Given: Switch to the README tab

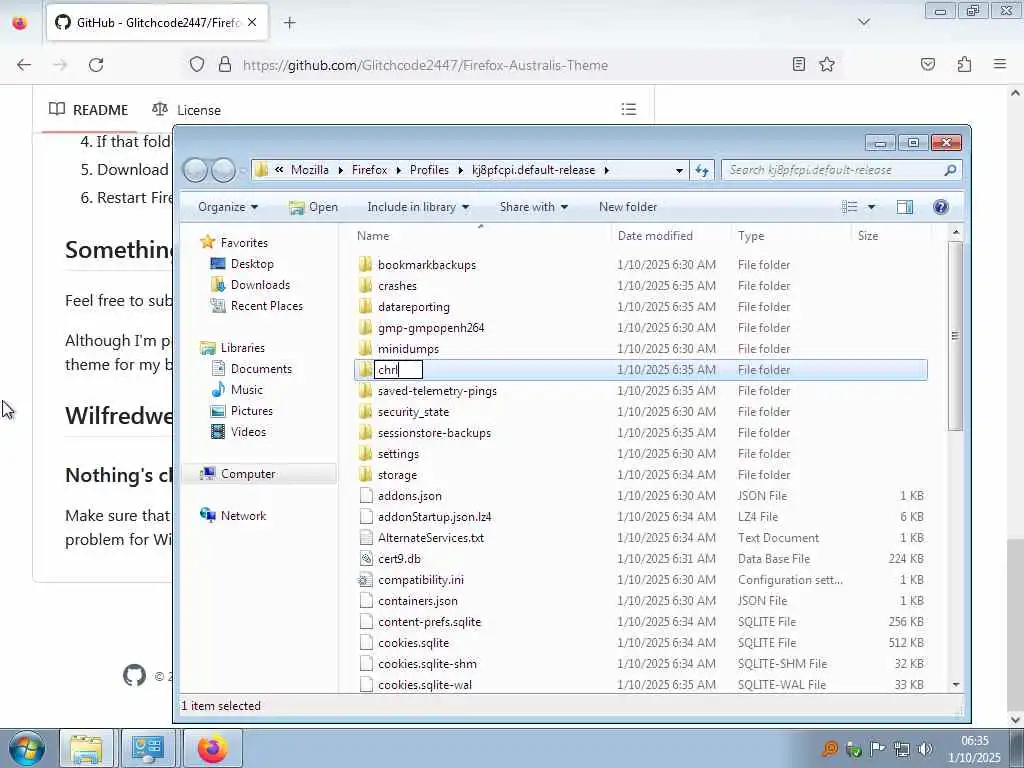Looking at the screenshot, I should 89,110.
